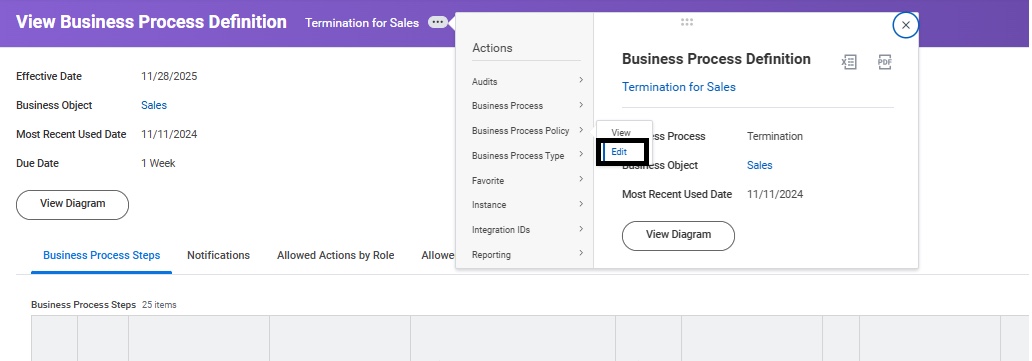Open Business Process Type submenu
This screenshot has width=1032, height=361.
[527, 155]
